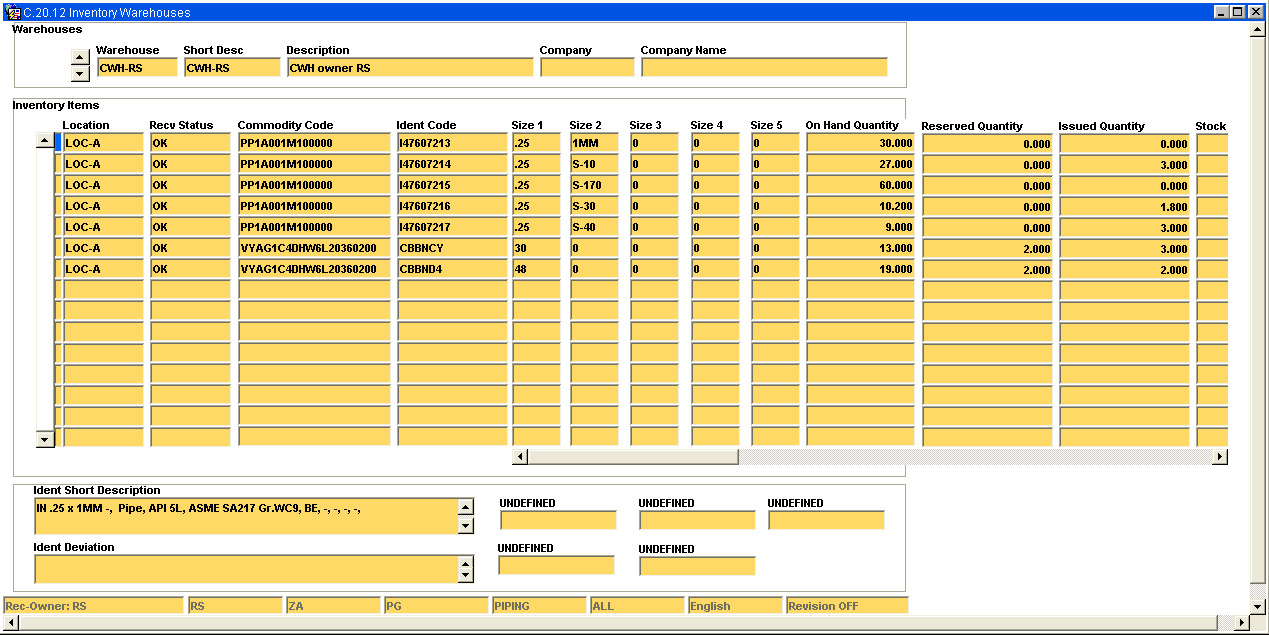Select Ident Code cell CBBND4

pyautogui.click(x=452, y=269)
